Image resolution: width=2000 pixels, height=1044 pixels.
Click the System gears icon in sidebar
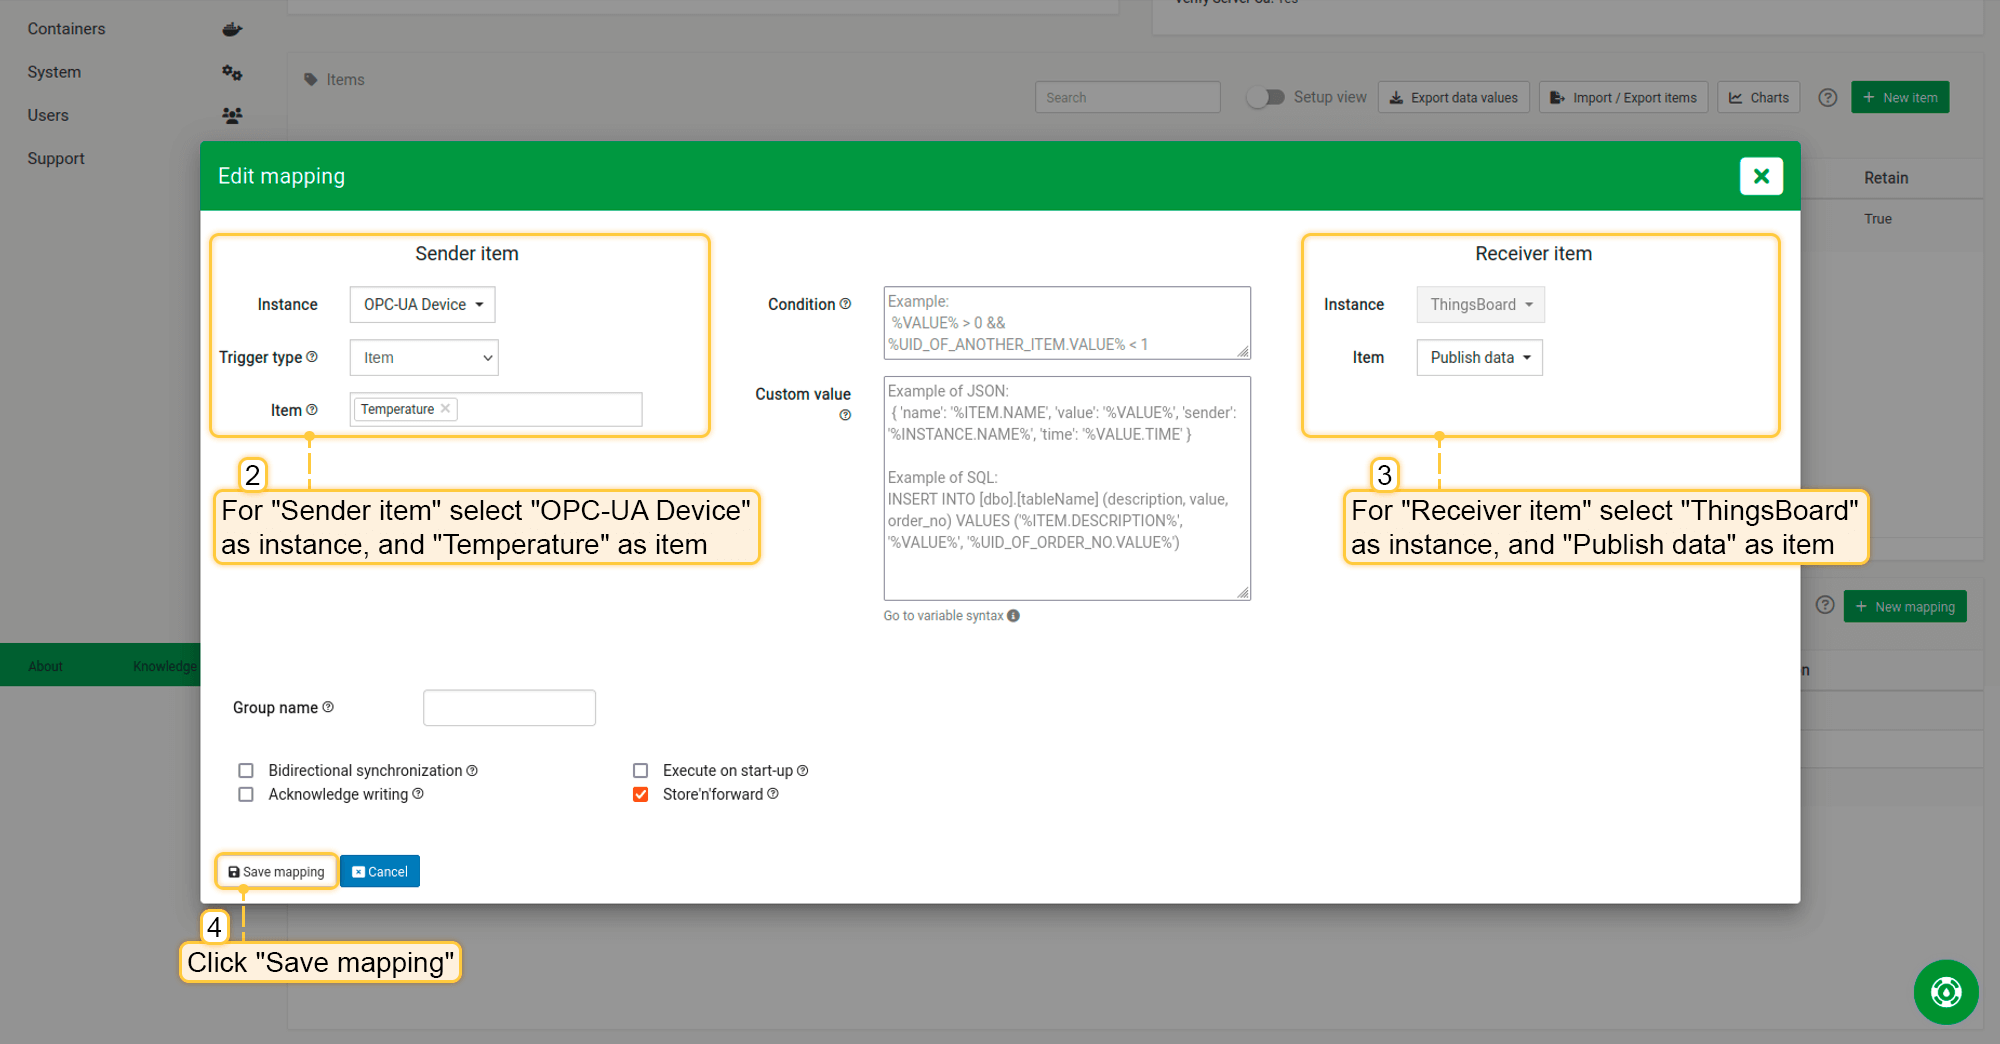tap(232, 72)
